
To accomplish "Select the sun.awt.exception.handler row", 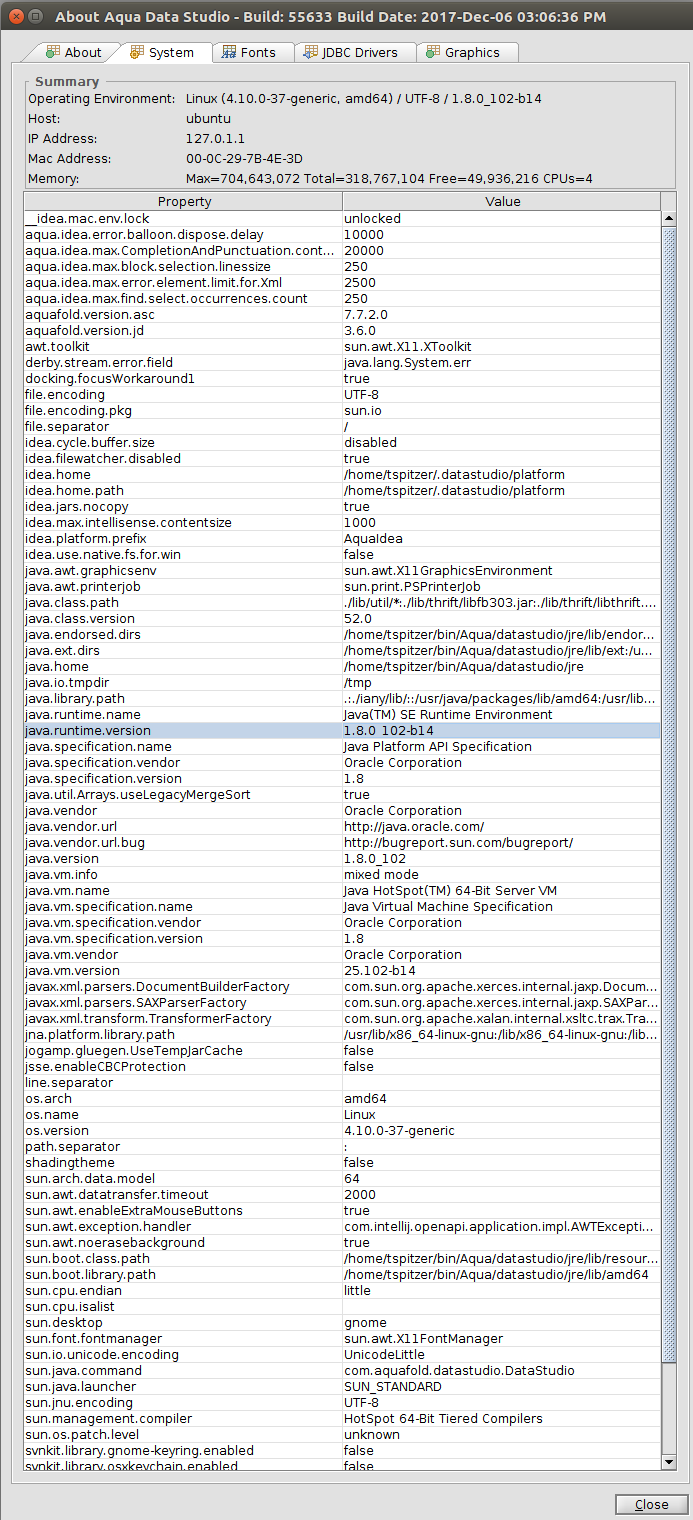I will coord(342,1226).
